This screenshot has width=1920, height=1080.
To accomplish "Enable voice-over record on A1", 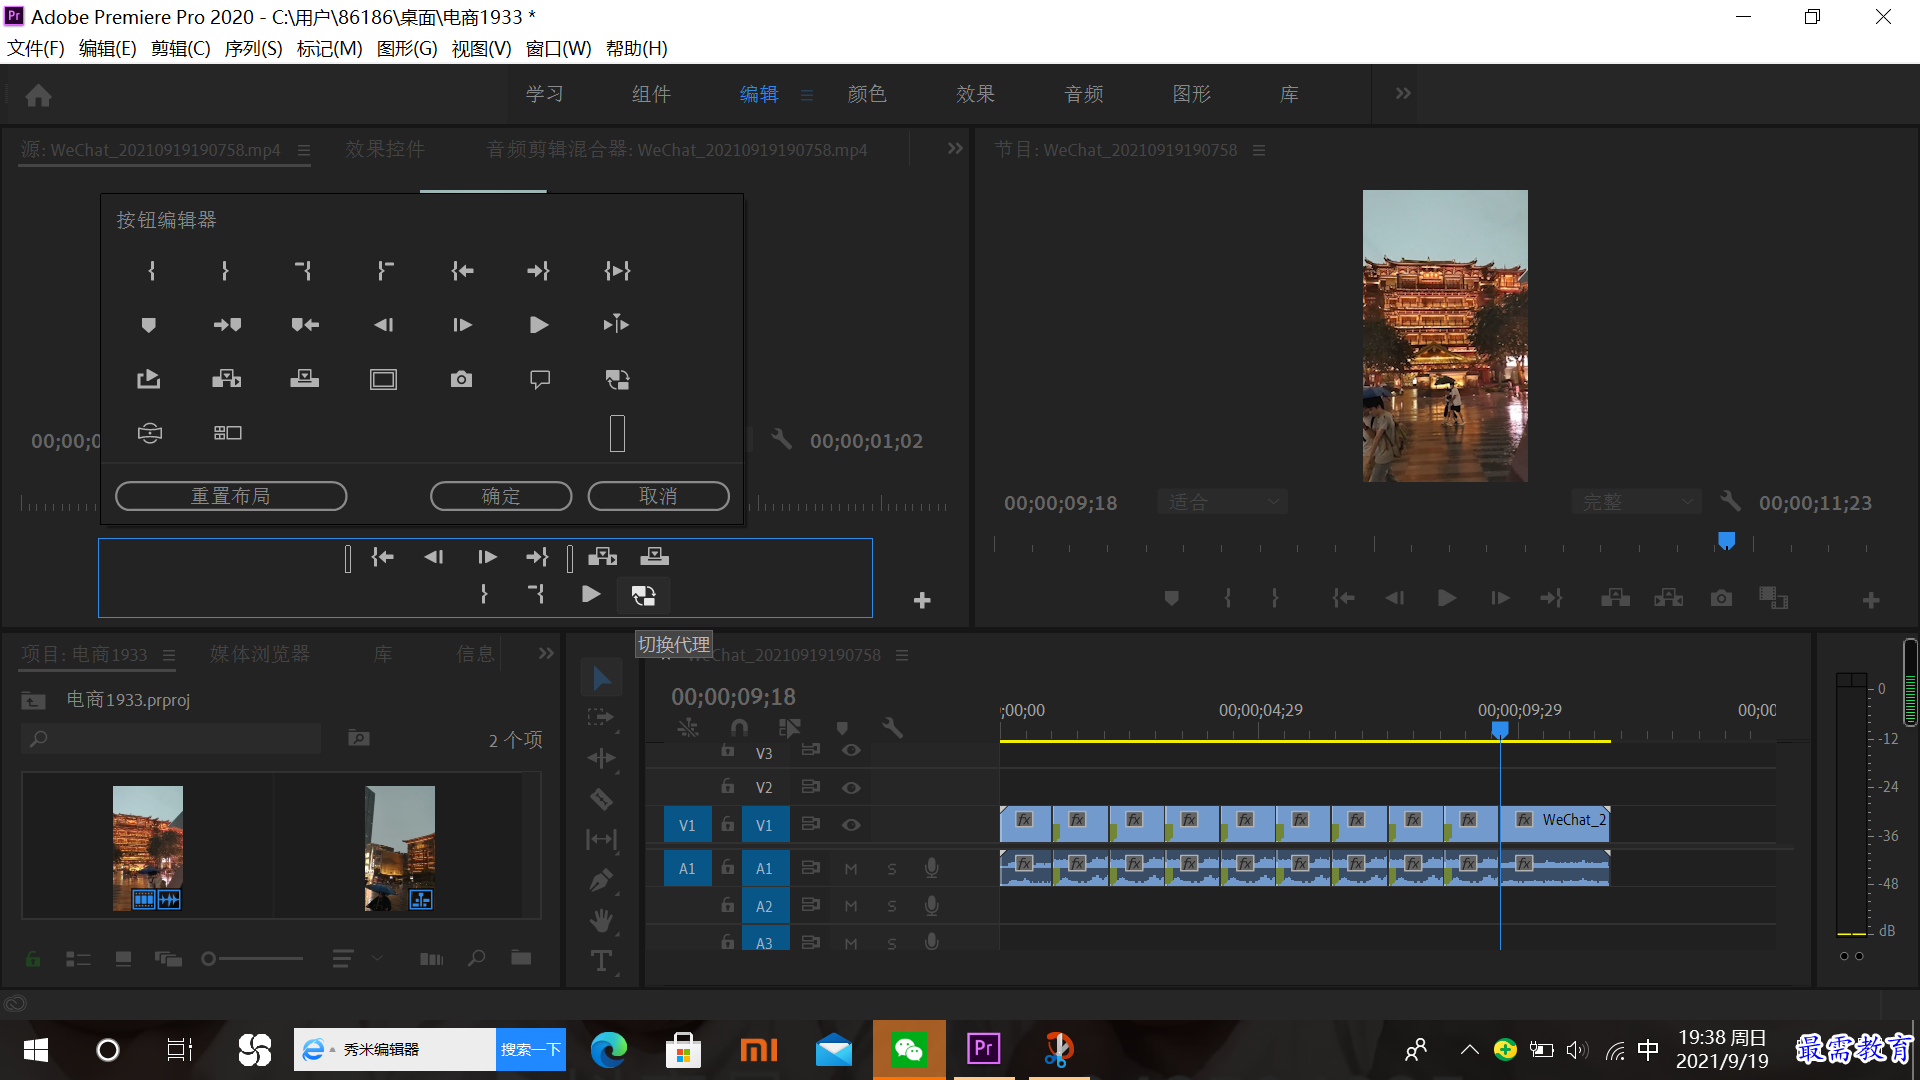I will pyautogui.click(x=931, y=868).
